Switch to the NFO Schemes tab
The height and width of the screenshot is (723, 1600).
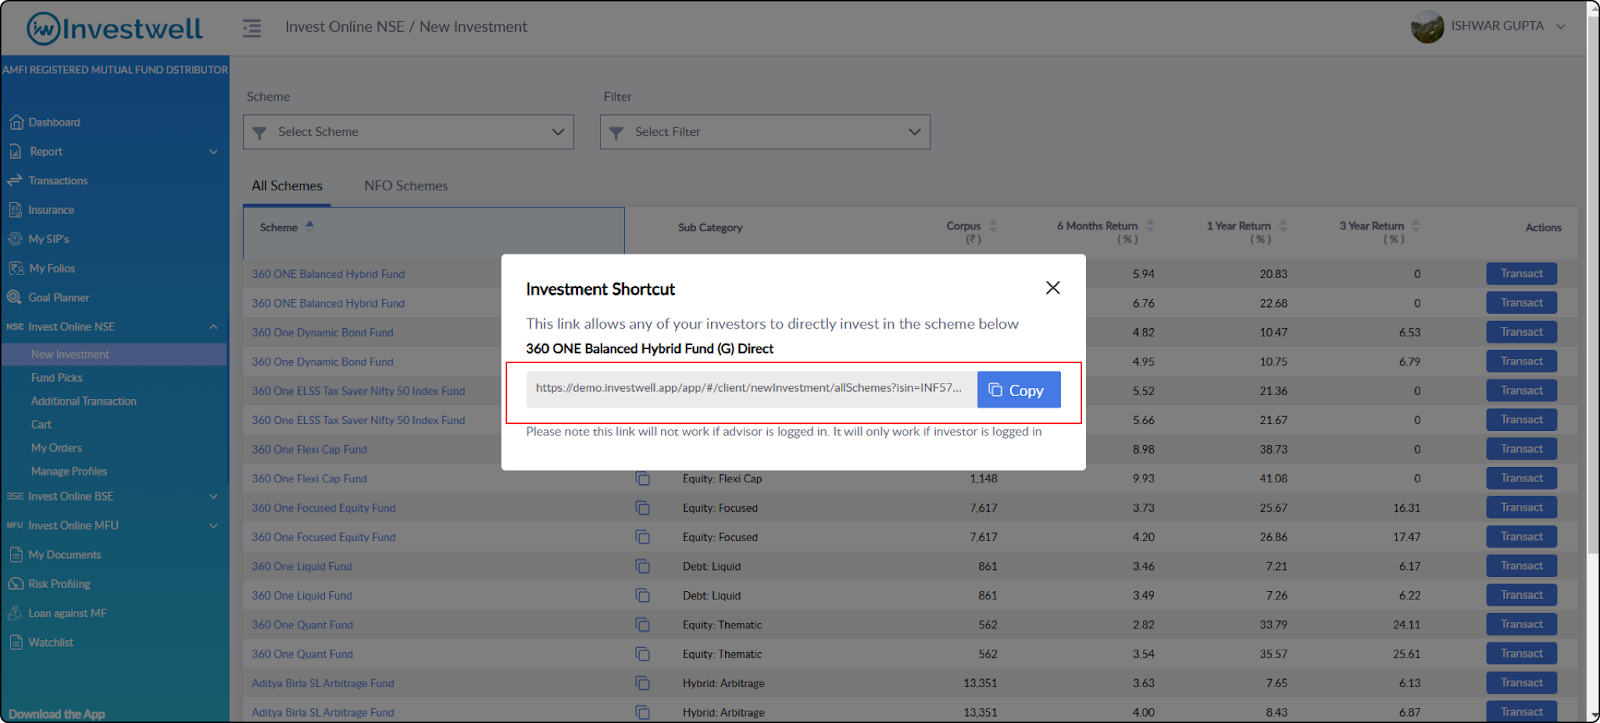406,186
